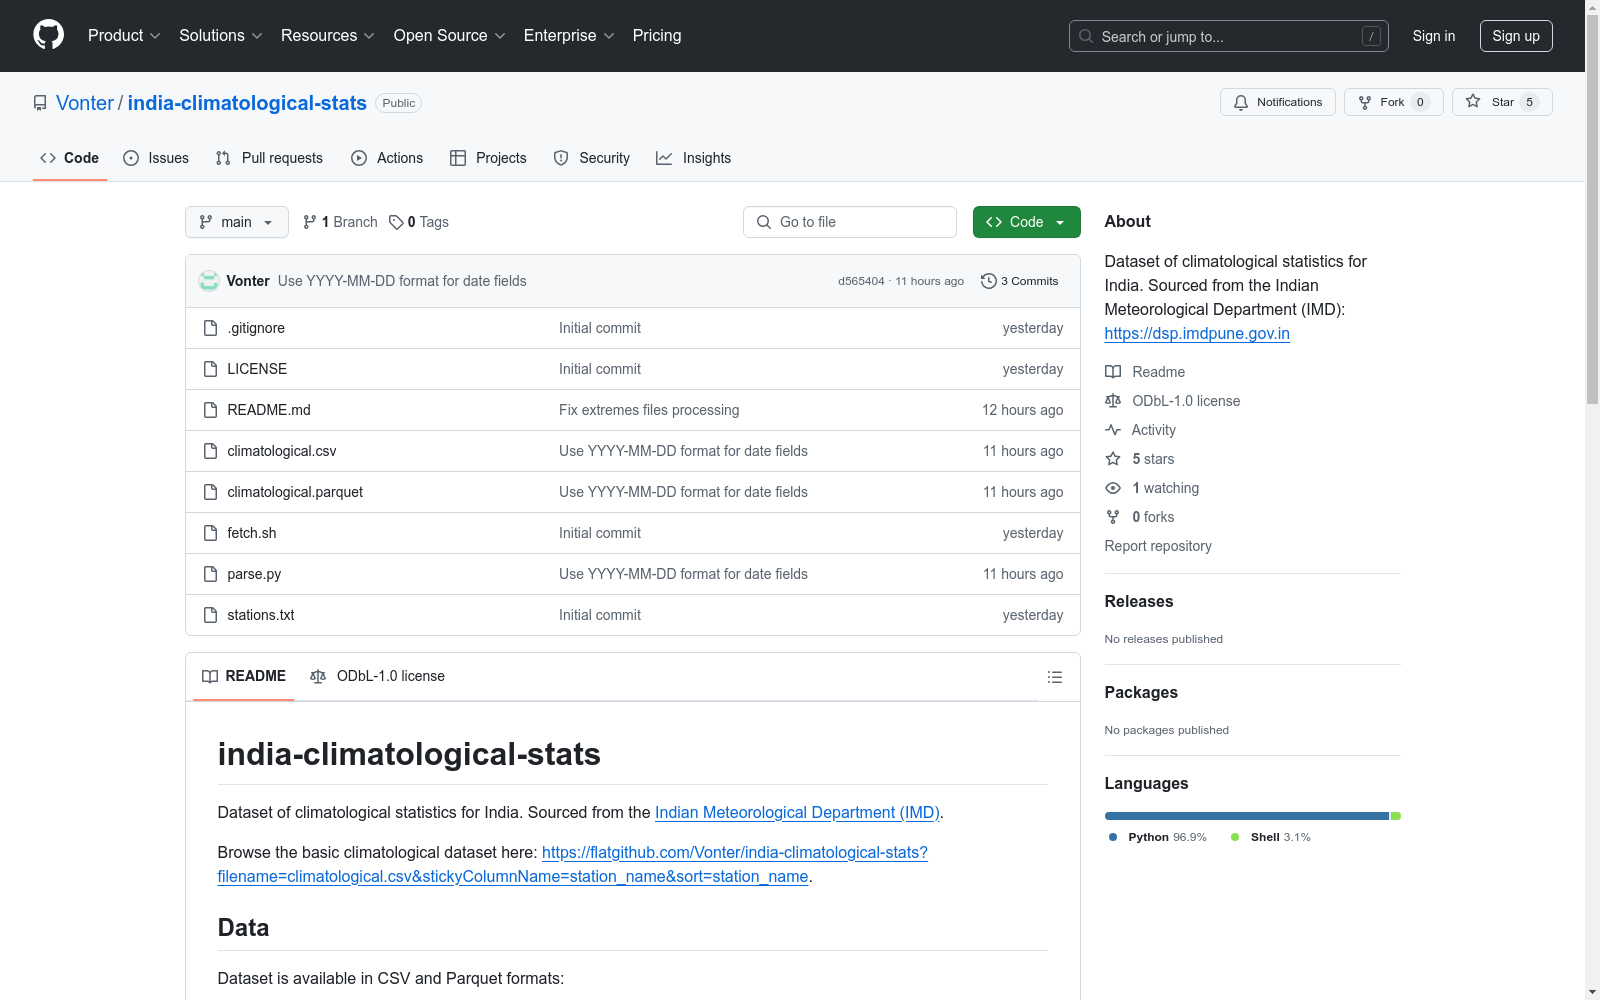Screen dimensions: 1600x1000
Task: Expand the Product menu
Action: coord(124,35)
